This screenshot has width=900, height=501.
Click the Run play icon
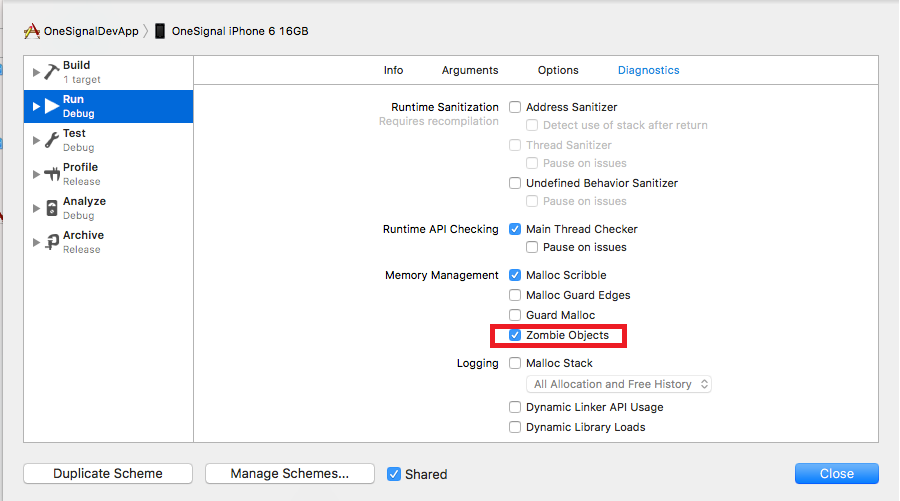click(x=52, y=106)
